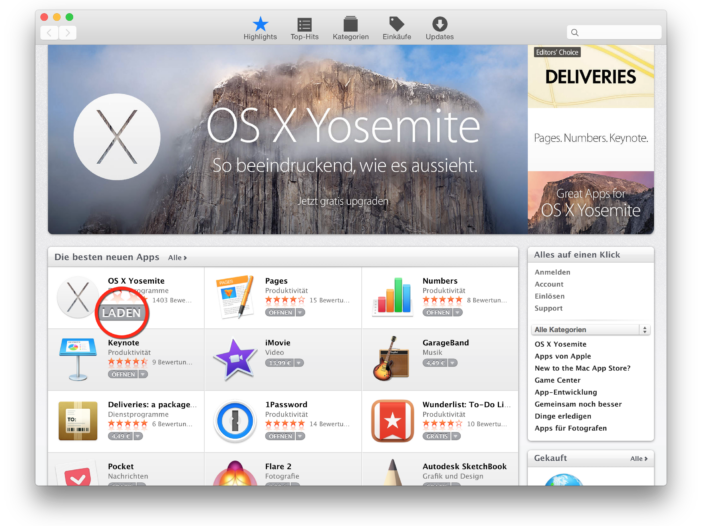Expand the dropdown arrow beside 1Password ÖFFNEN

(x=300, y=436)
